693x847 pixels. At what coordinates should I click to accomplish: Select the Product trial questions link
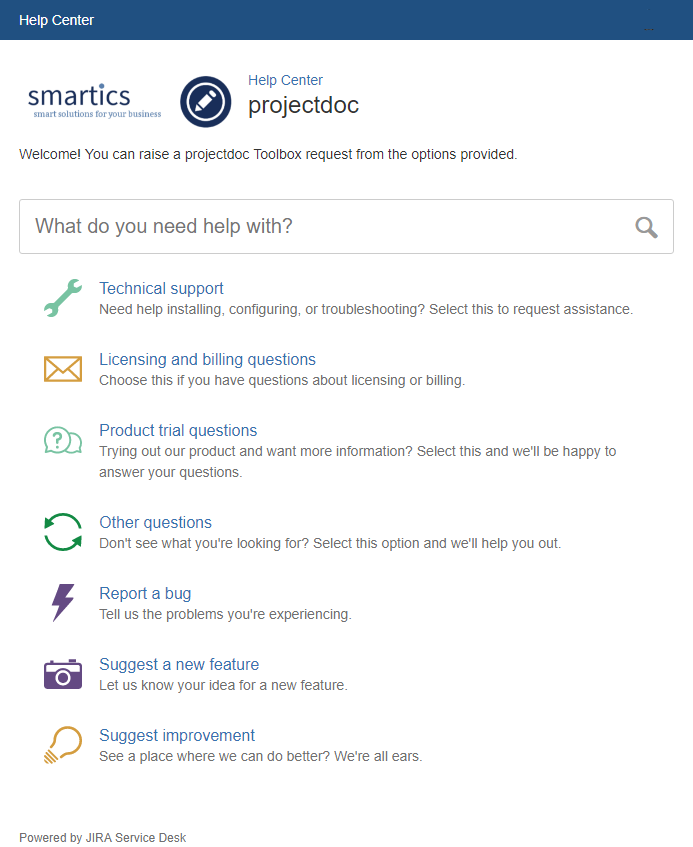pos(178,431)
